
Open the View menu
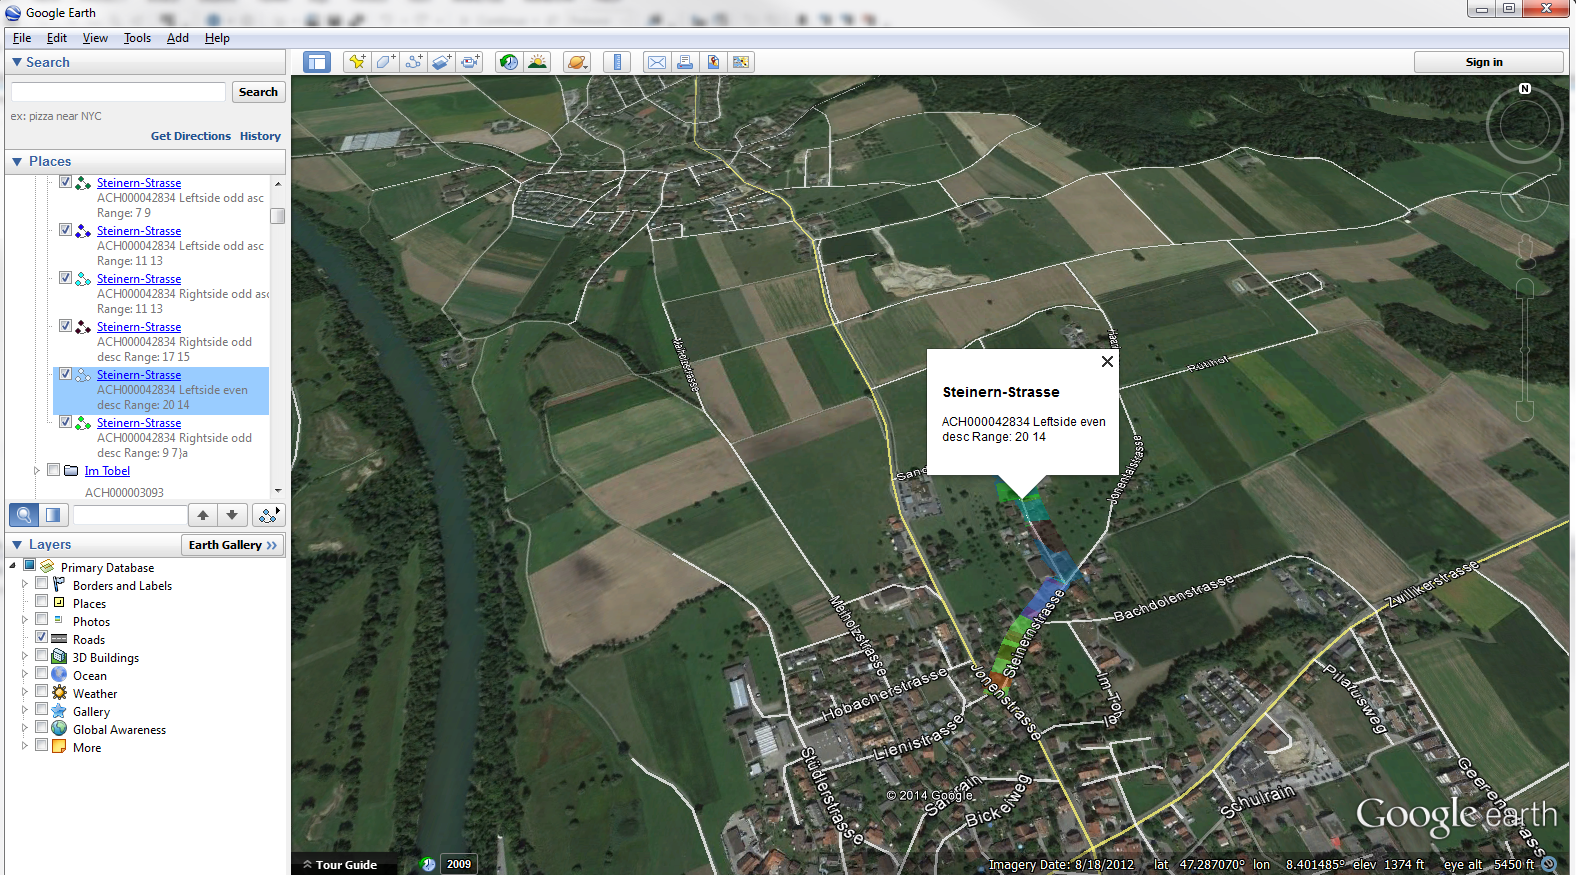[95, 38]
